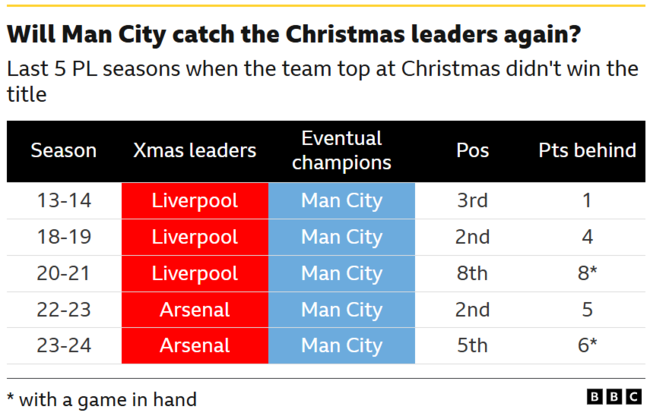Select the blue Man City cell for 23-24
This screenshot has width=650, height=419.
(341, 346)
